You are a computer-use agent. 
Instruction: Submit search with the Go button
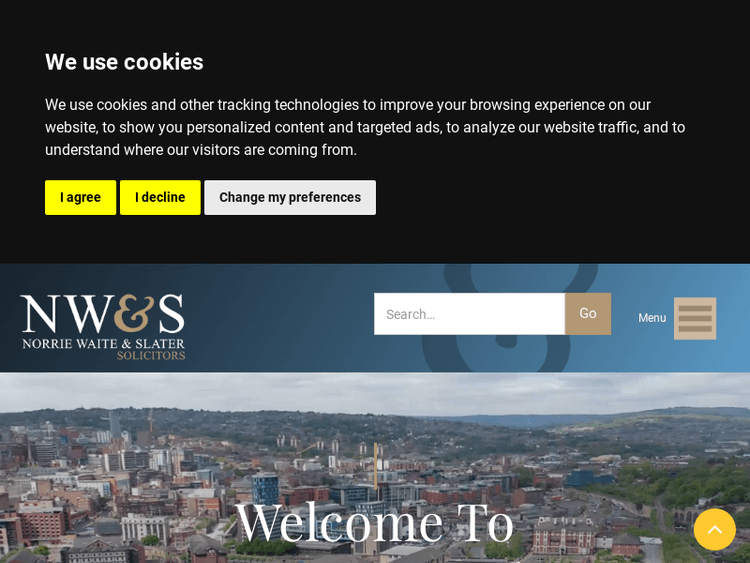point(588,314)
